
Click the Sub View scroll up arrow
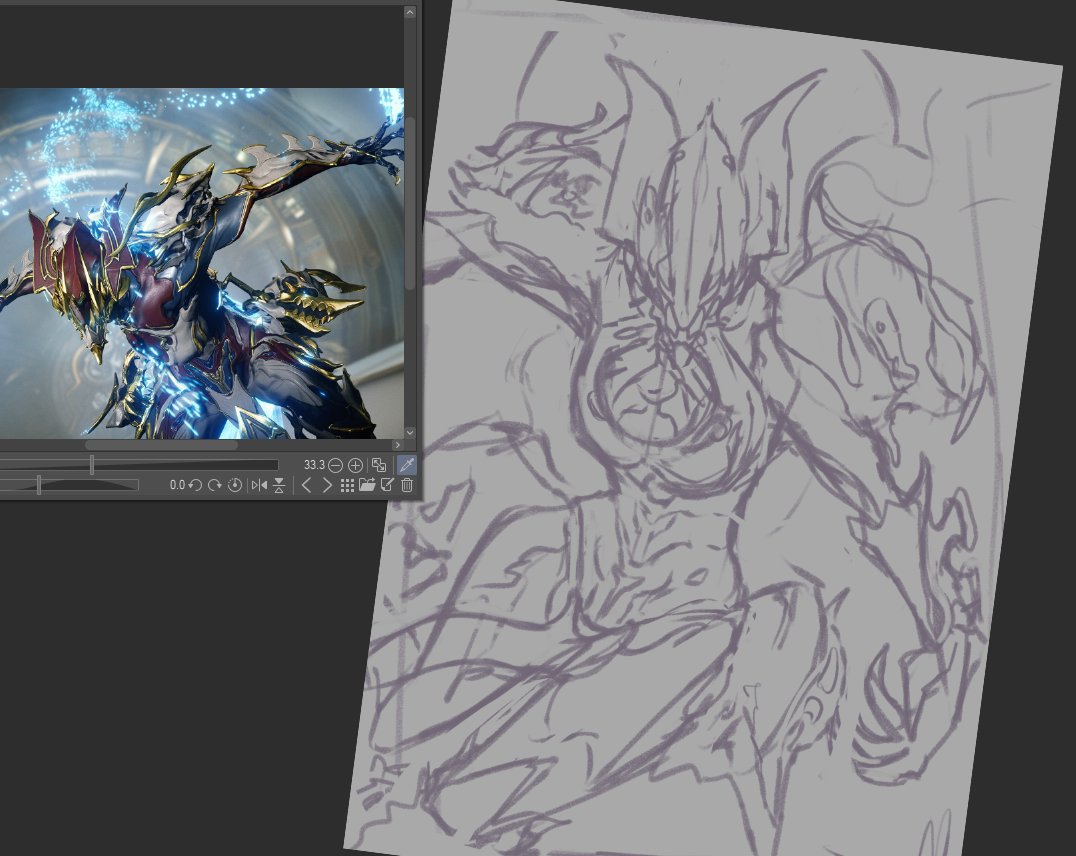[x=410, y=12]
